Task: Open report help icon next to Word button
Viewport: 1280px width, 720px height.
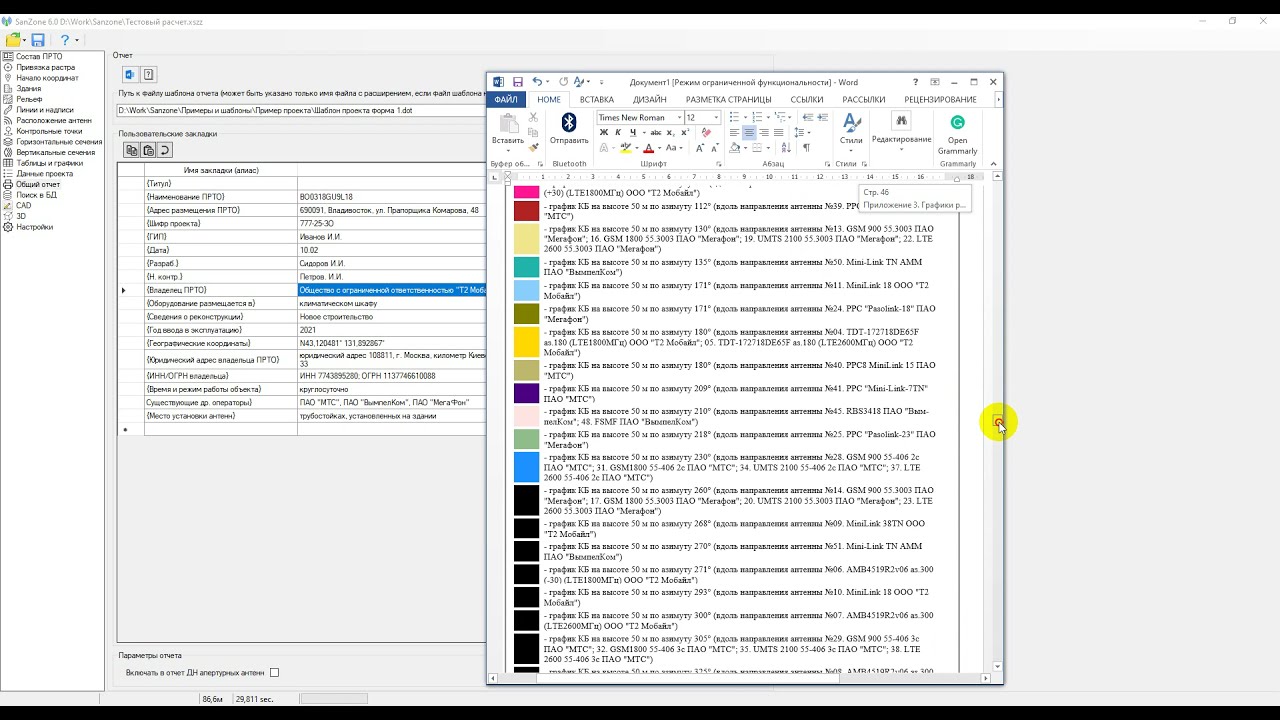Action: [148, 74]
